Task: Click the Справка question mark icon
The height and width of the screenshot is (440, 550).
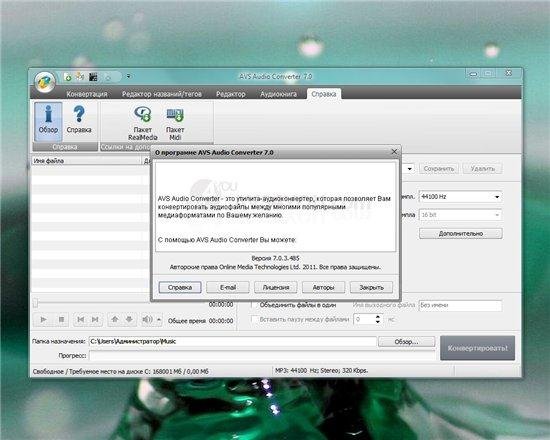Action: point(79,119)
